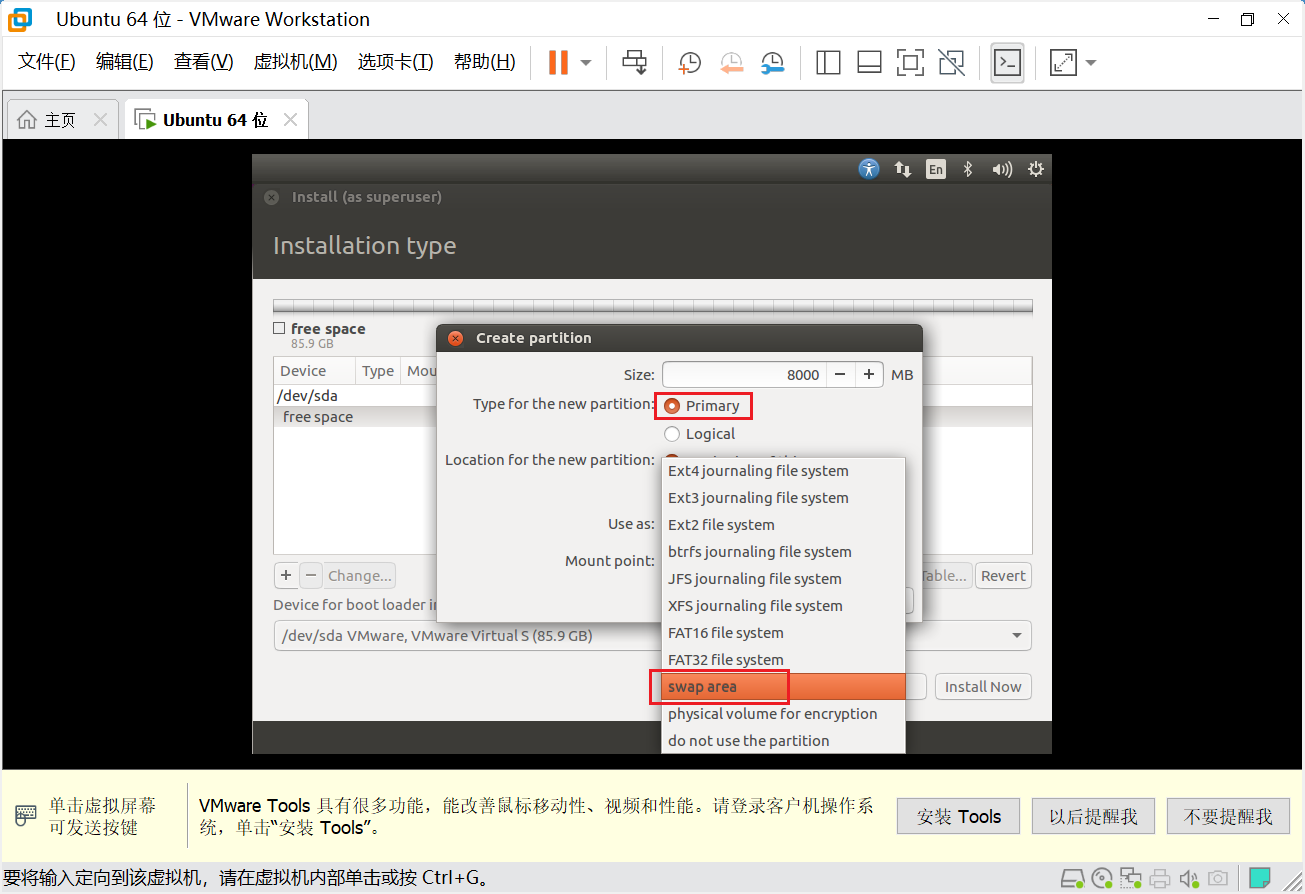Choose FAT32 file system
Viewport: 1305px width, 894px height.
pyautogui.click(x=783, y=660)
